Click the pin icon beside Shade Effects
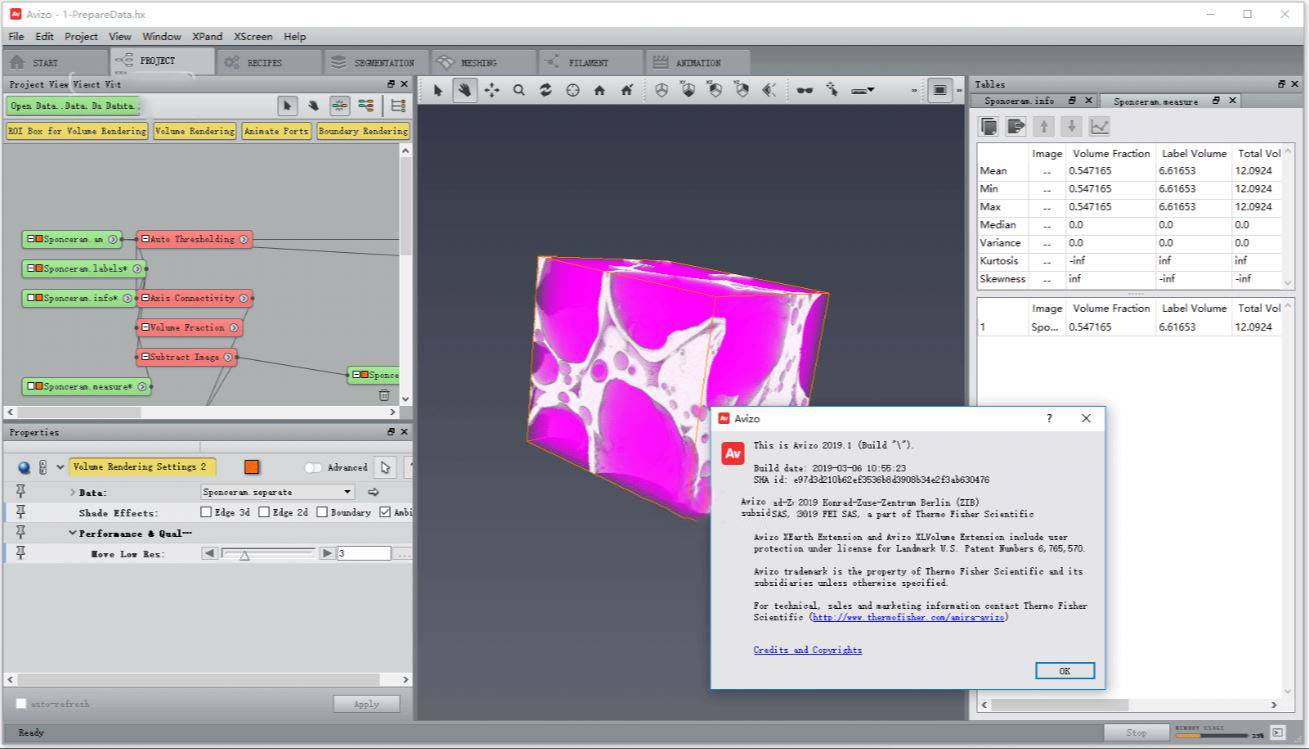This screenshot has height=749, width=1309. point(20,512)
